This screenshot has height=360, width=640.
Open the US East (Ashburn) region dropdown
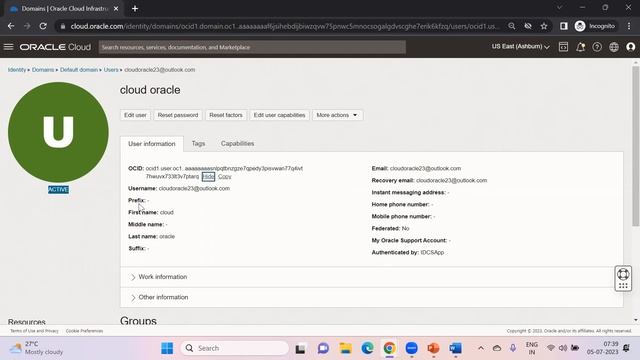tap(520, 47)
